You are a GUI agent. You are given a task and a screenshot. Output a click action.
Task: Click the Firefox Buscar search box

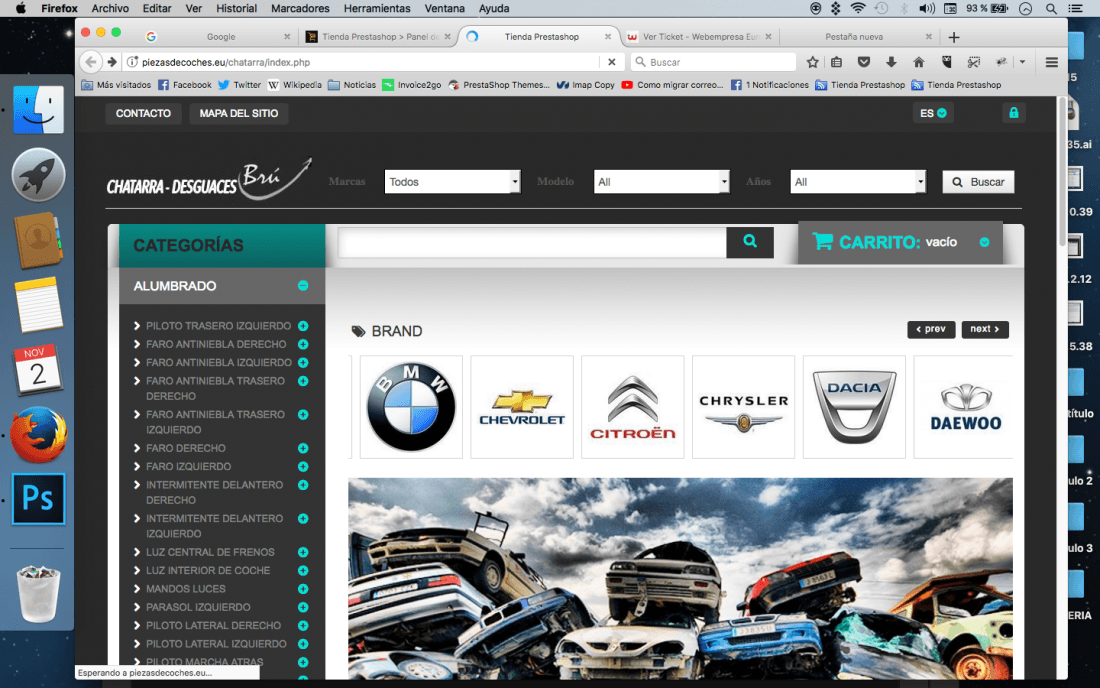pos(713,62)
